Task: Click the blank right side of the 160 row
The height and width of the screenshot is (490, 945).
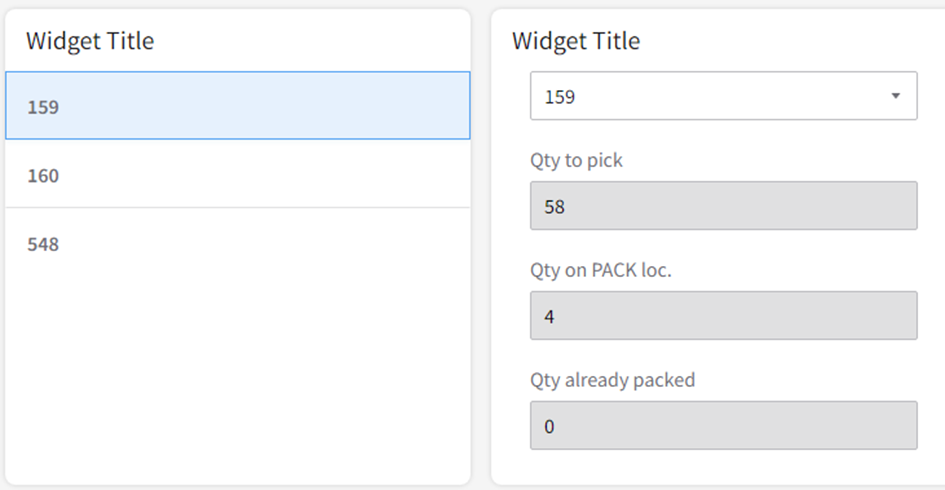Action: [x=380, y=175]
